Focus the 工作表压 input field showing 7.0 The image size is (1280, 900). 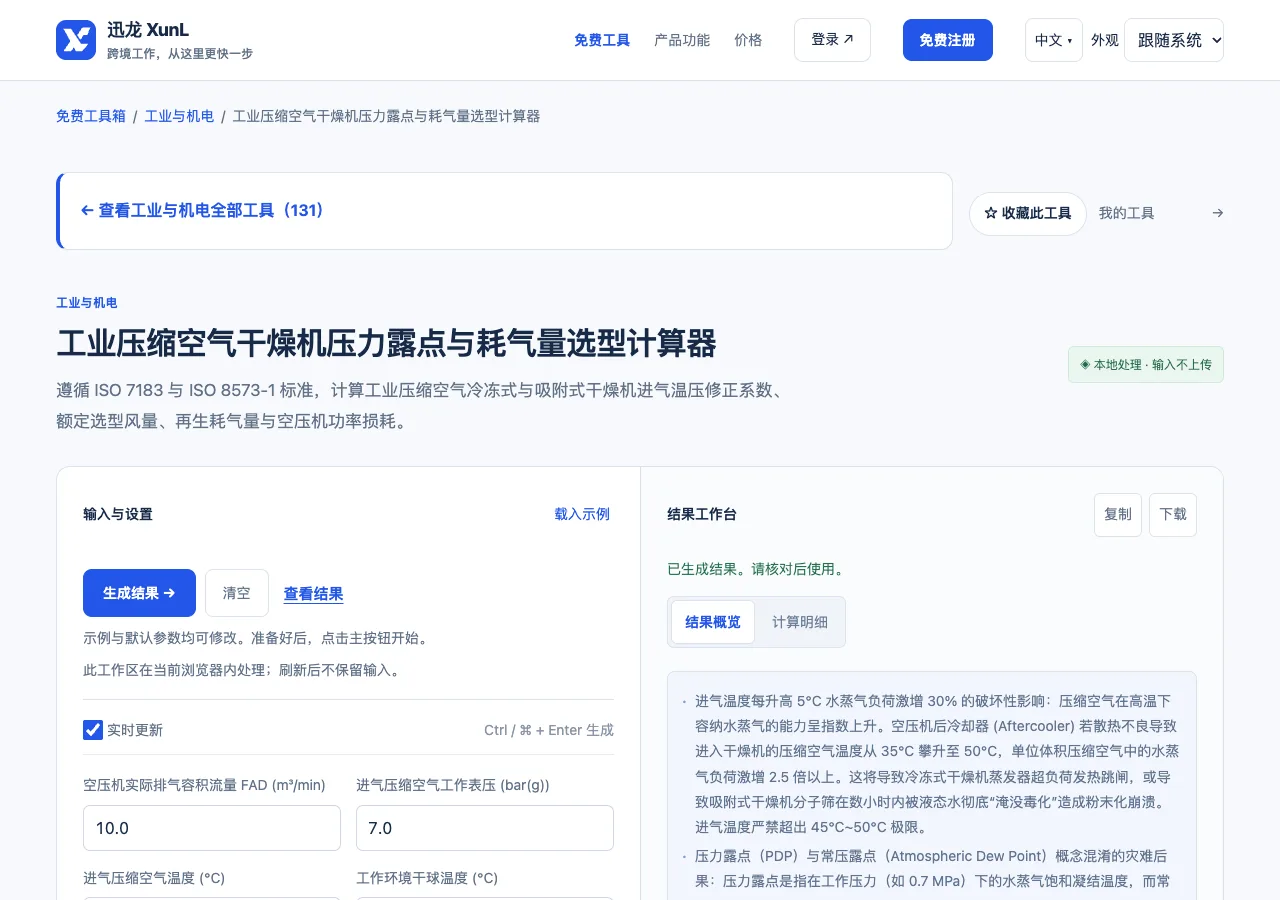(485, 828)
